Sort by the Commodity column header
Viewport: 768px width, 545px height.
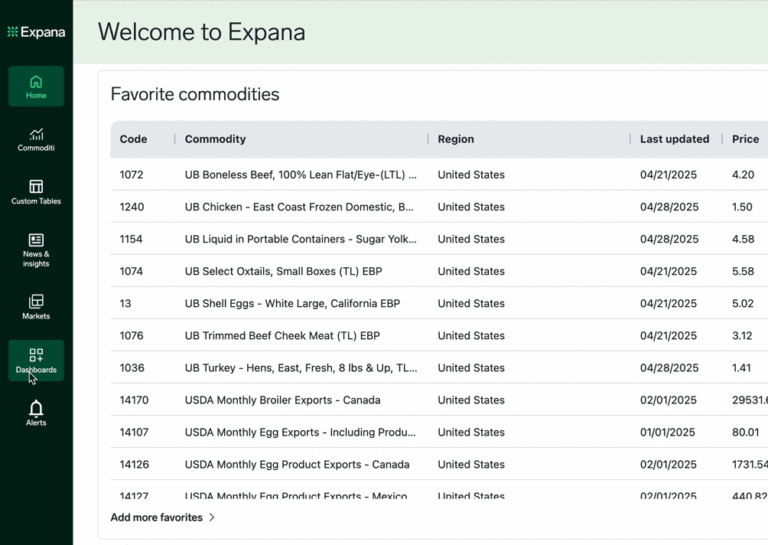tap(215, 139)
